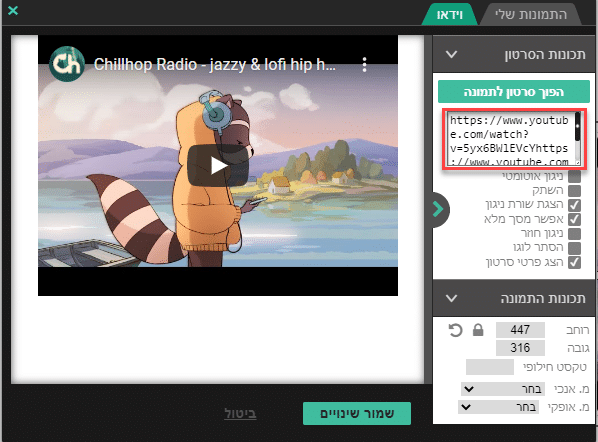Viewport: 598px width, 442px height.
Task: Click the טקסט חילופי alt text field
Action: click(x=490, y=367)
